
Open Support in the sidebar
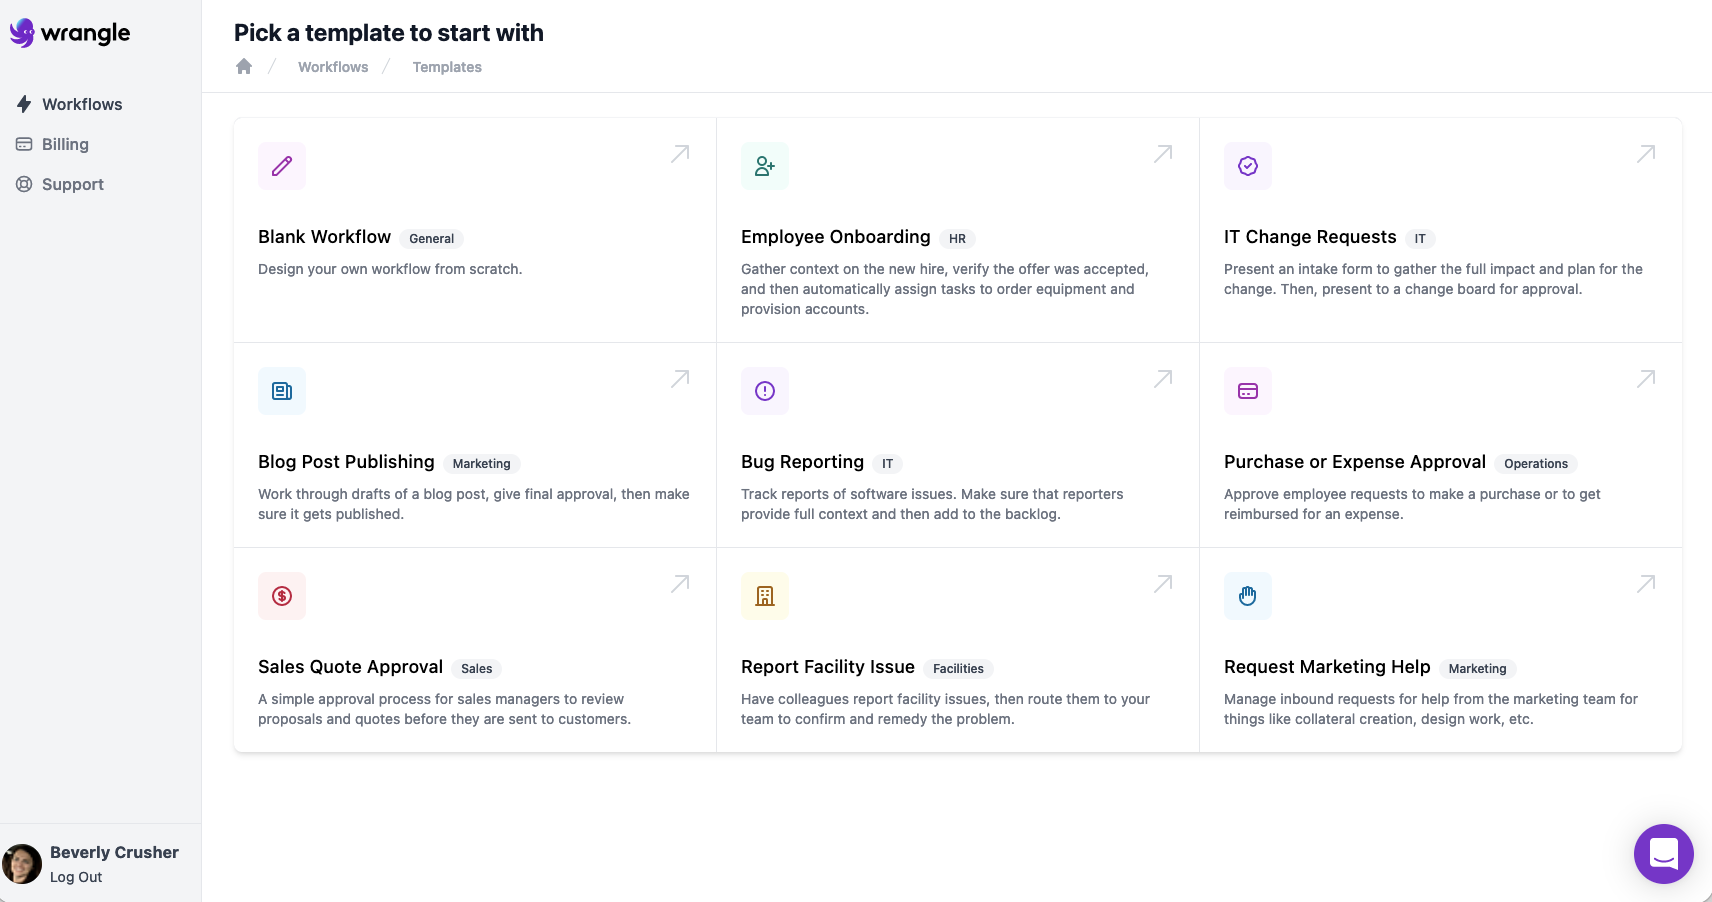[72, 184]
